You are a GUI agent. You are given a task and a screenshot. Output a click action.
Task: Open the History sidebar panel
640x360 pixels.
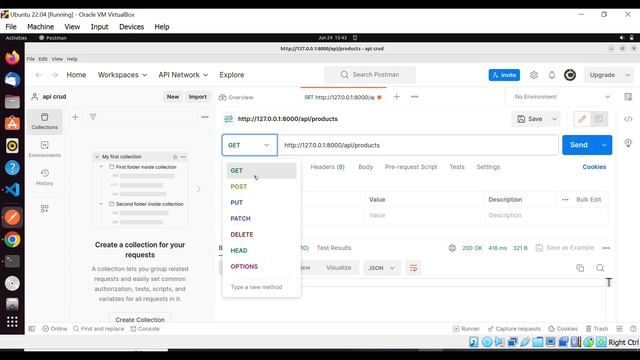44,178
